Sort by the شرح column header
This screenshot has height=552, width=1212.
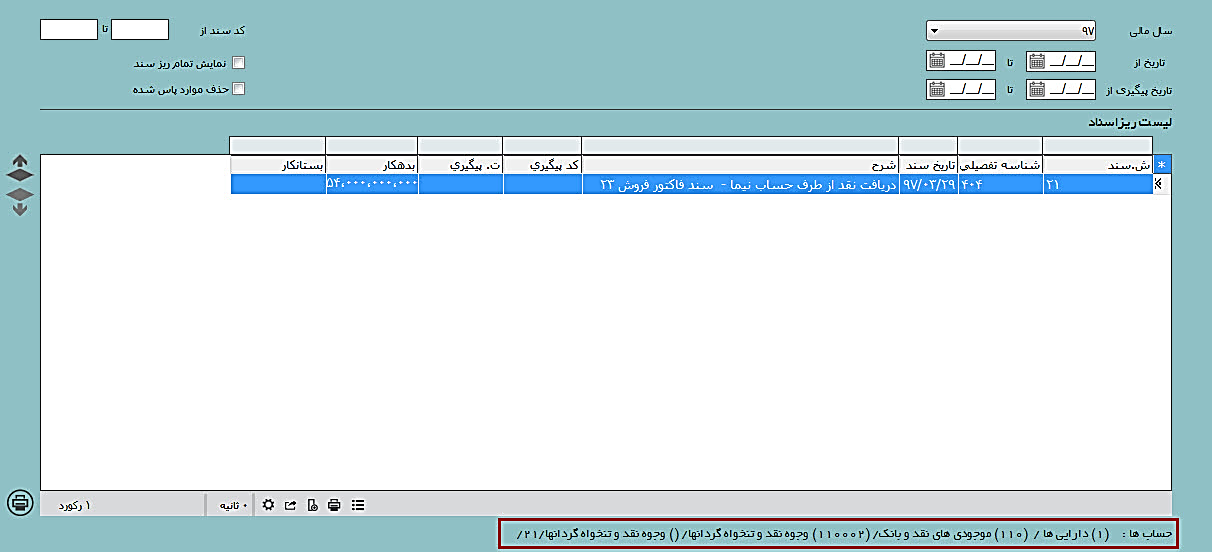click(740, 165)
